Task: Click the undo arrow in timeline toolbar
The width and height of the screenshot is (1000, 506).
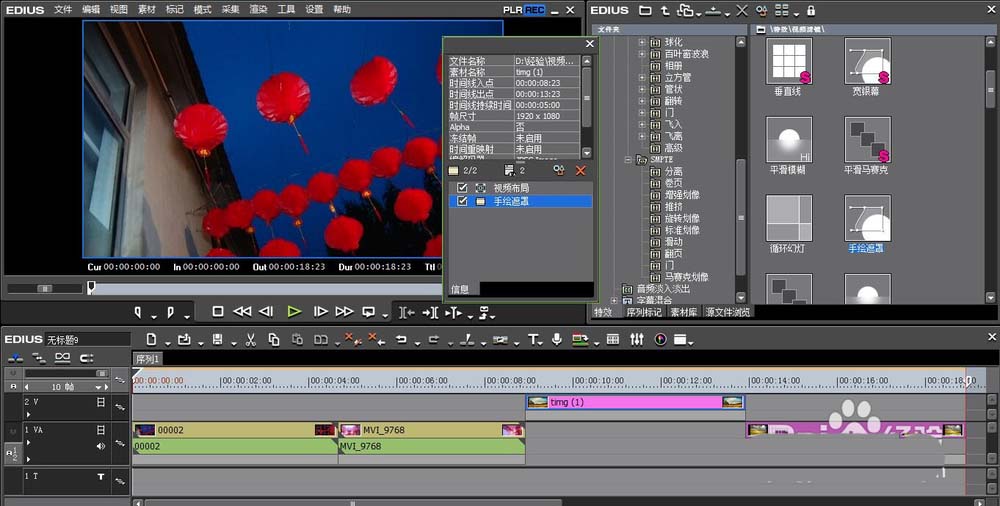Action: coord(401,339)
